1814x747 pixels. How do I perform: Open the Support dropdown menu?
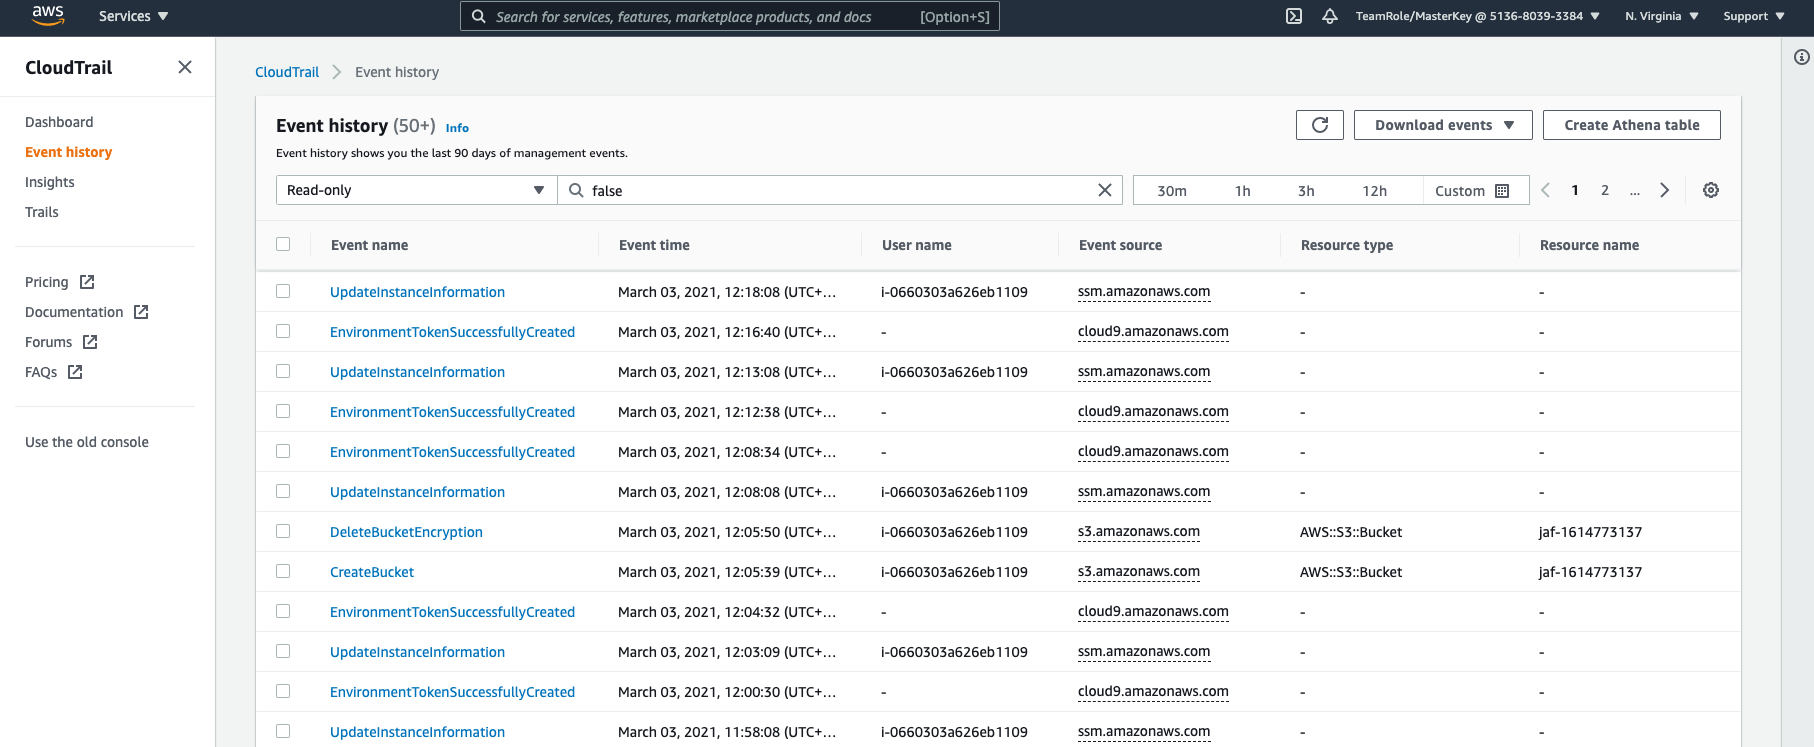coord(1754,16)
